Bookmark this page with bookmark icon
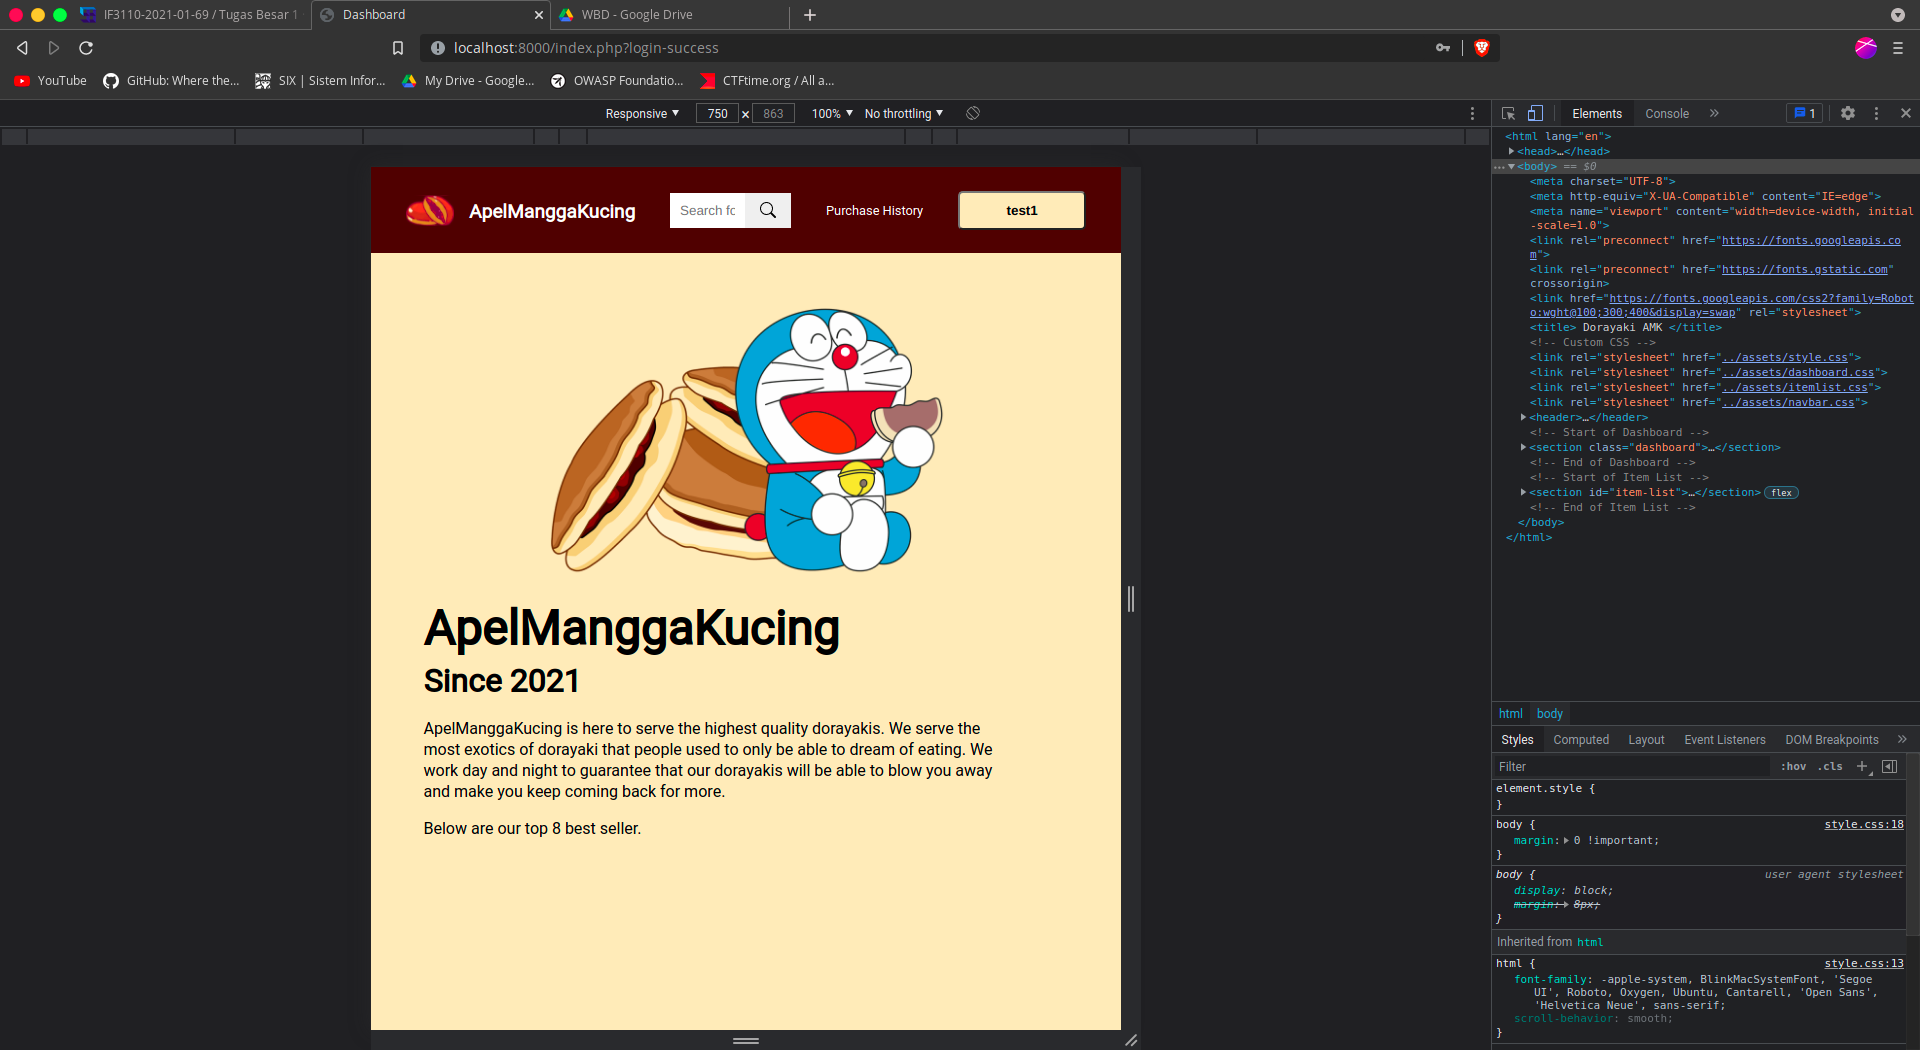Viewport: 1920px width, 1050px height. [x=398, y=48]
